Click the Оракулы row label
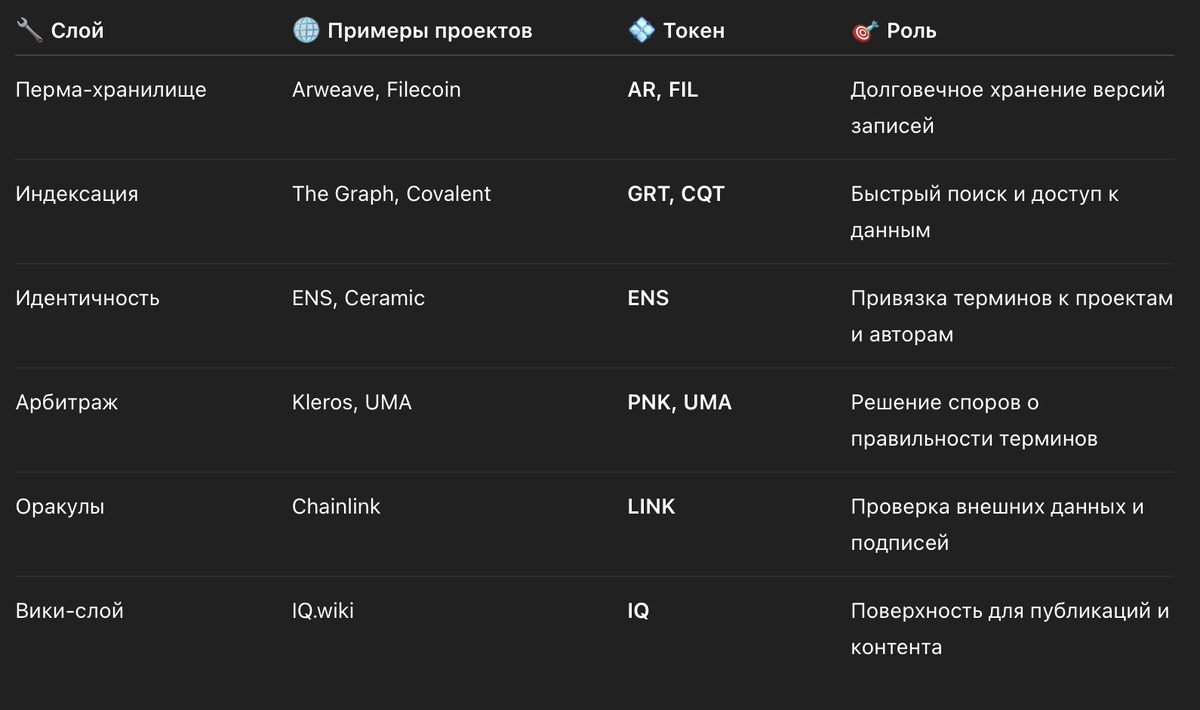 point(60,507)
